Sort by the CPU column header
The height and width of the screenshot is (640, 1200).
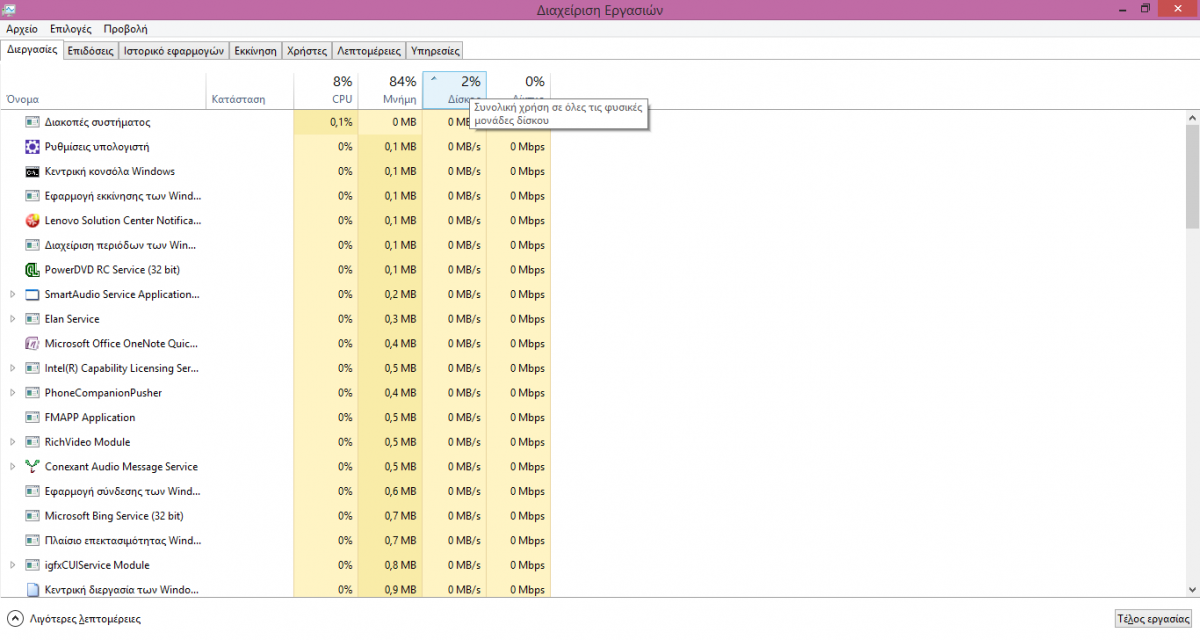(x=326, y=90)
